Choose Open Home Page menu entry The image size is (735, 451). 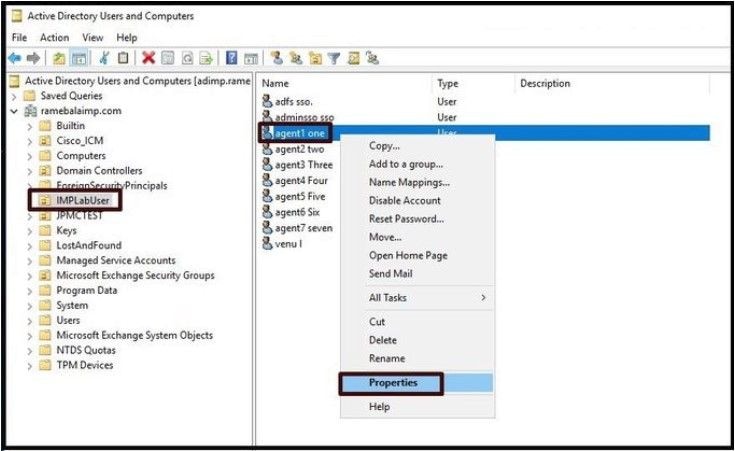(417, 256)
